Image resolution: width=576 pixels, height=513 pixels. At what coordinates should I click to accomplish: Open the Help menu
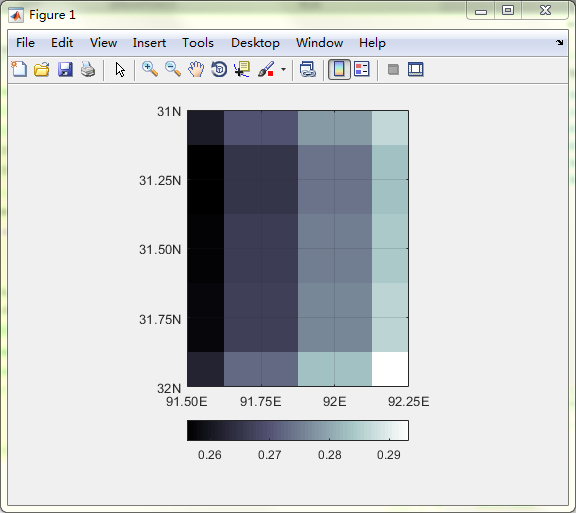click(x=372, y=43)
